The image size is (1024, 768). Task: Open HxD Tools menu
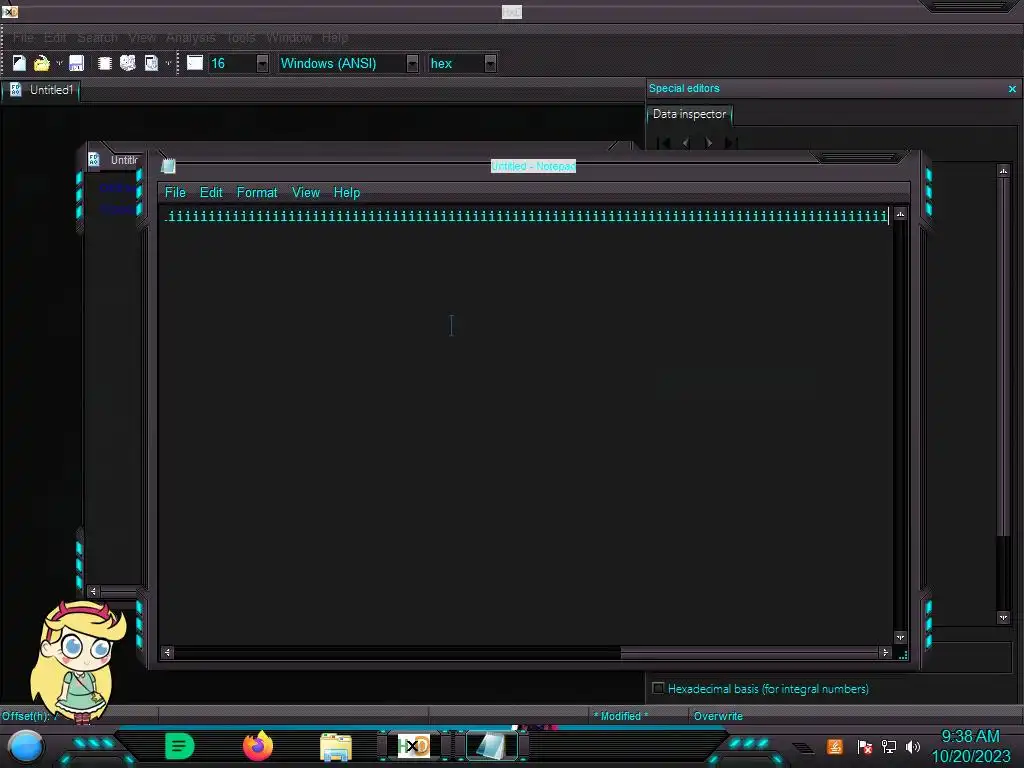(x=241, y=38)
